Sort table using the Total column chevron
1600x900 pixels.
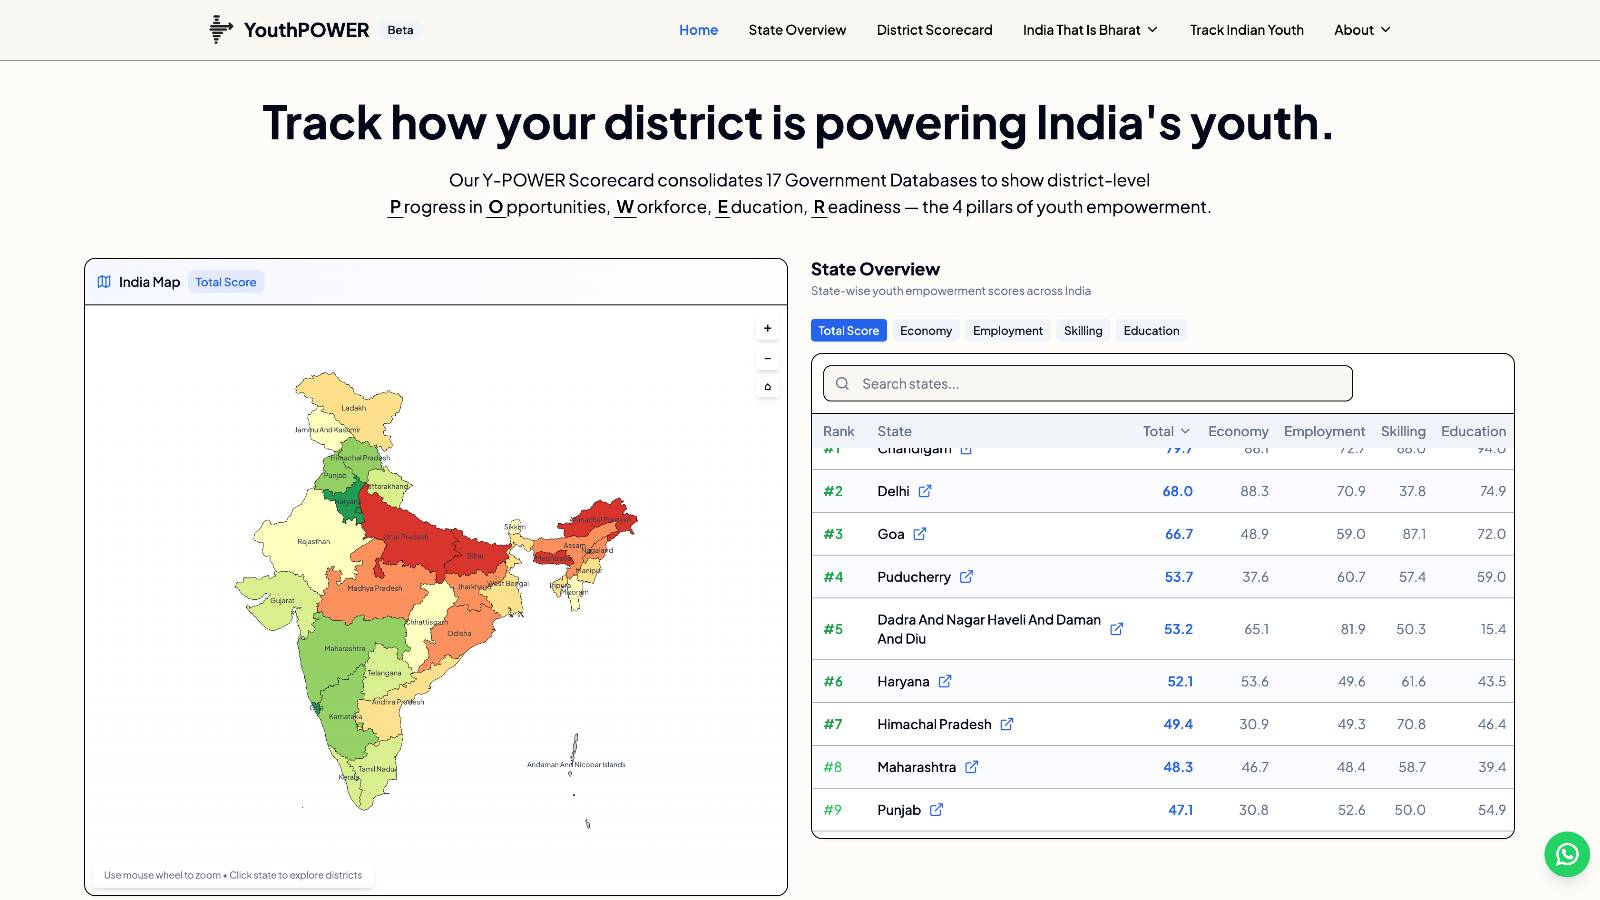point(1188,431)
